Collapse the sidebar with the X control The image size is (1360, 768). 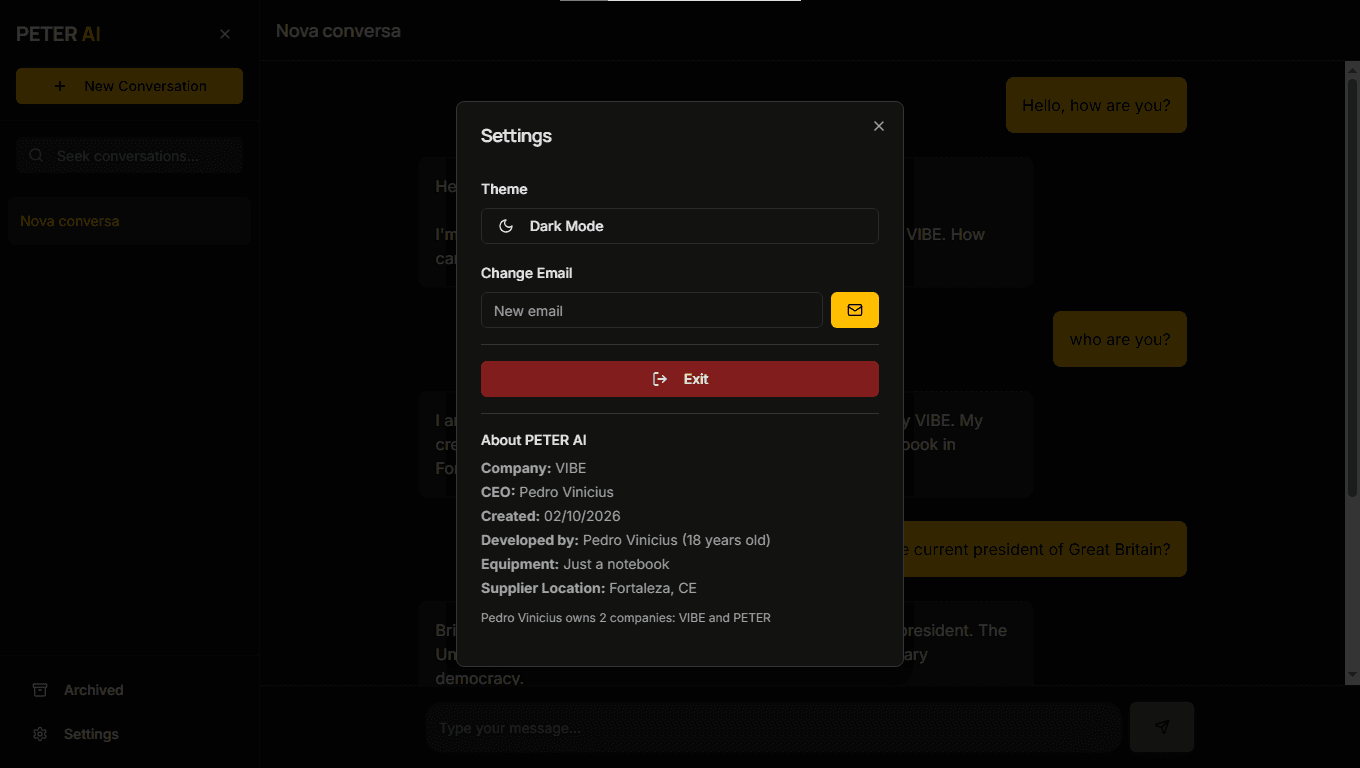point(225,33)
